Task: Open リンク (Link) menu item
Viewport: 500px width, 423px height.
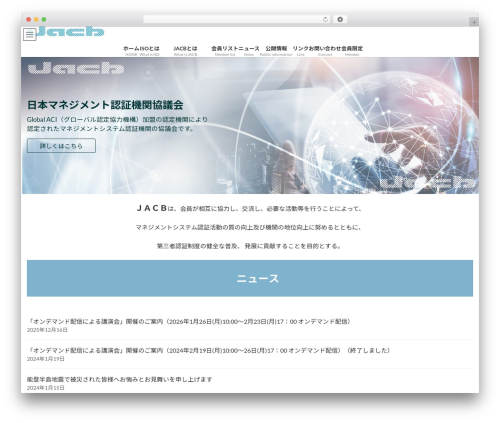Action: (x=301, y=50)
